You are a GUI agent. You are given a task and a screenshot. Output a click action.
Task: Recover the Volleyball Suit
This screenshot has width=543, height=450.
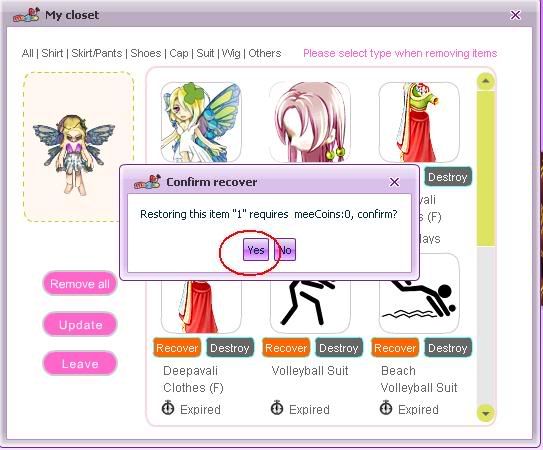pos(286,347)
